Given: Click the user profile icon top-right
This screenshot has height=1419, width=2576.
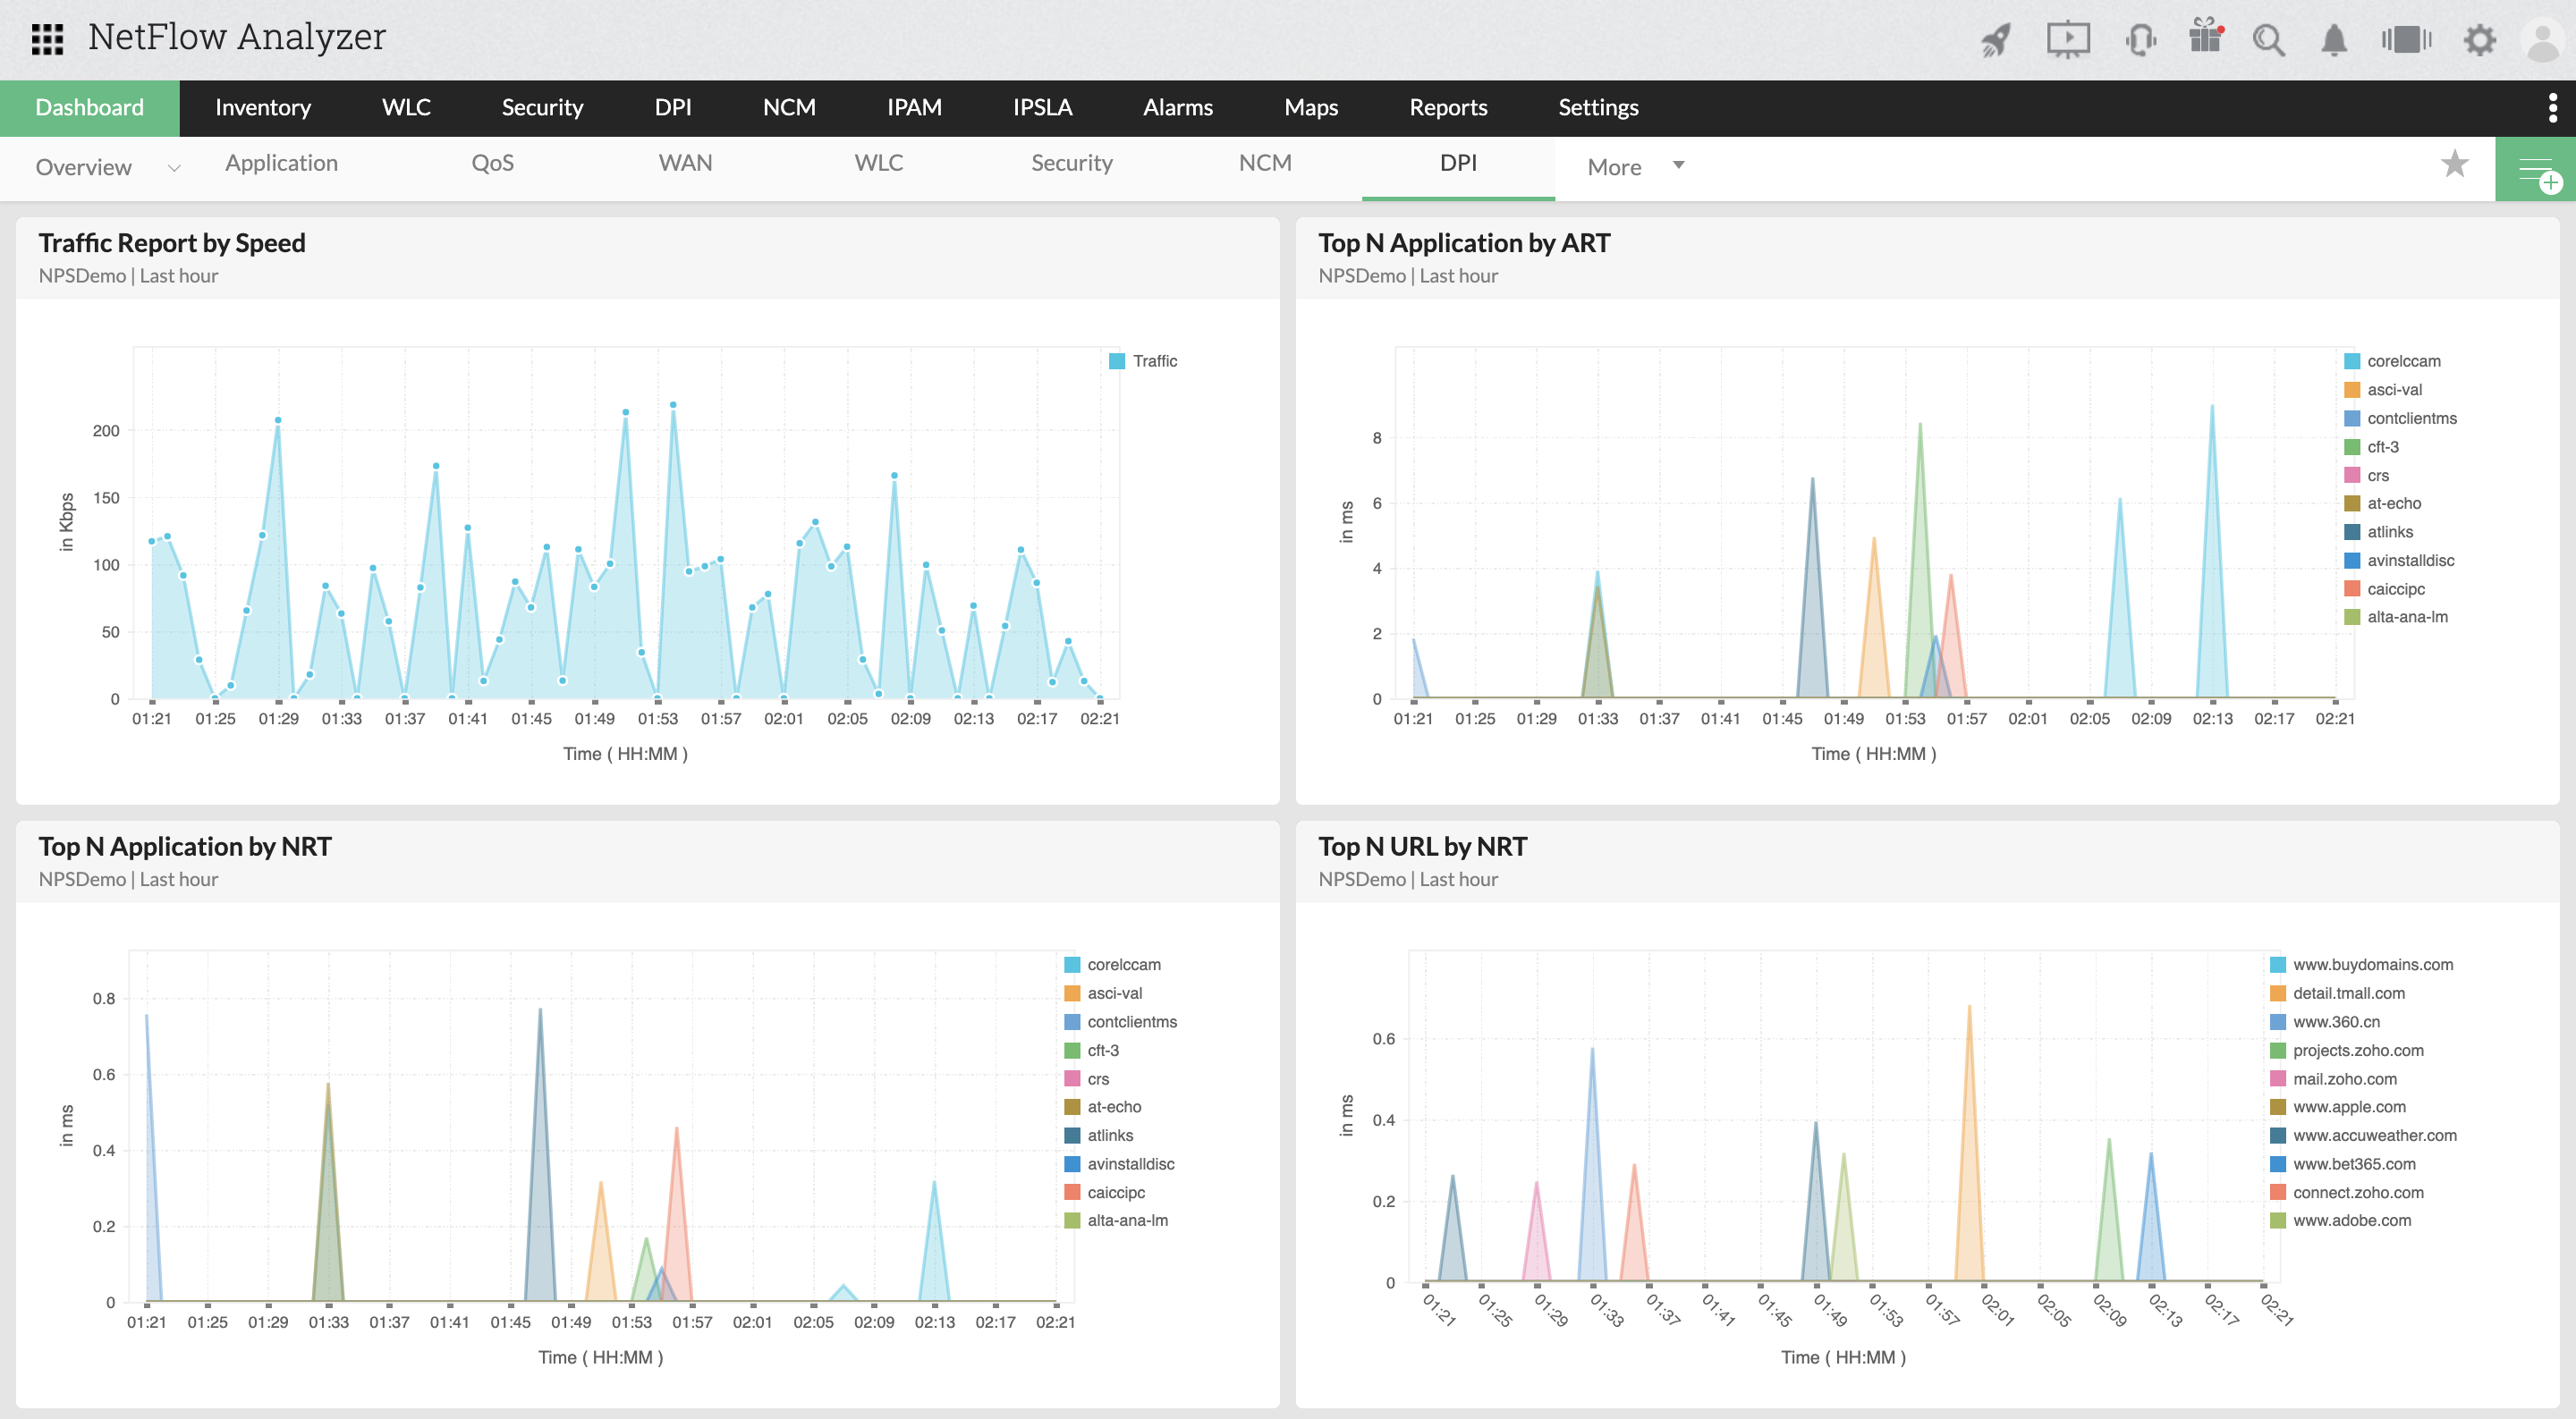Looking at the screenshot, I should pyautogui.click(x=2543, y=38).
